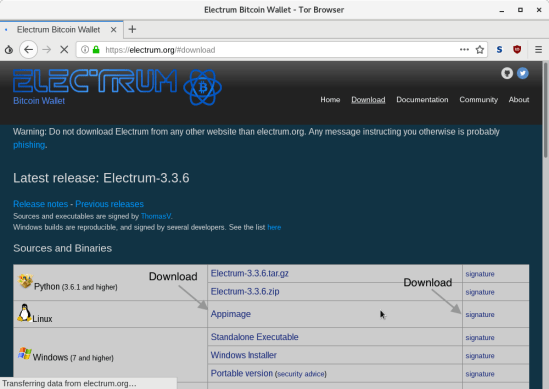The height and width of the screenshot is (389, 549).
Task: Visit Electrum's GitHub icon link
Action: 507,73
